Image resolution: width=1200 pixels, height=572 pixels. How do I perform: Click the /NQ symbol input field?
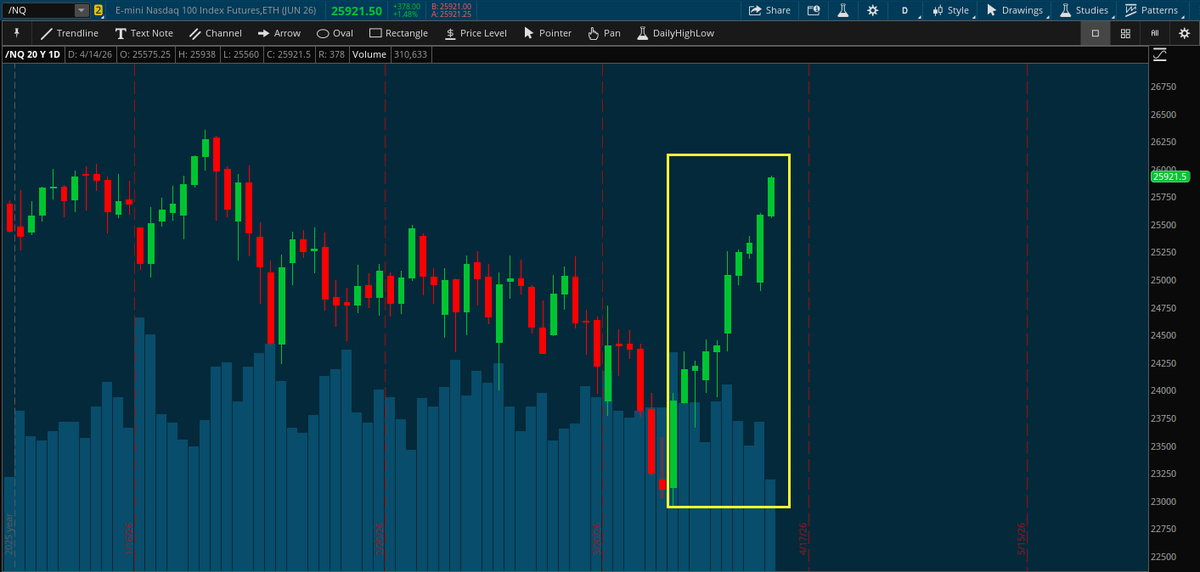click(x=39, y=10)
